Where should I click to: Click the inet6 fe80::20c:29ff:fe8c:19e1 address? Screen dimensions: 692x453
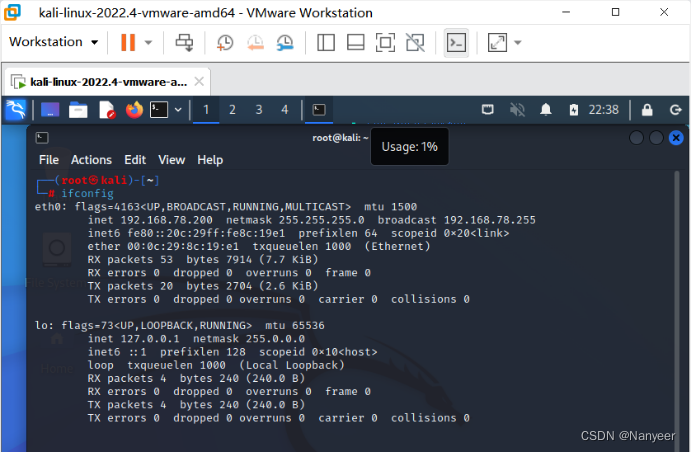tap(206, 233)
